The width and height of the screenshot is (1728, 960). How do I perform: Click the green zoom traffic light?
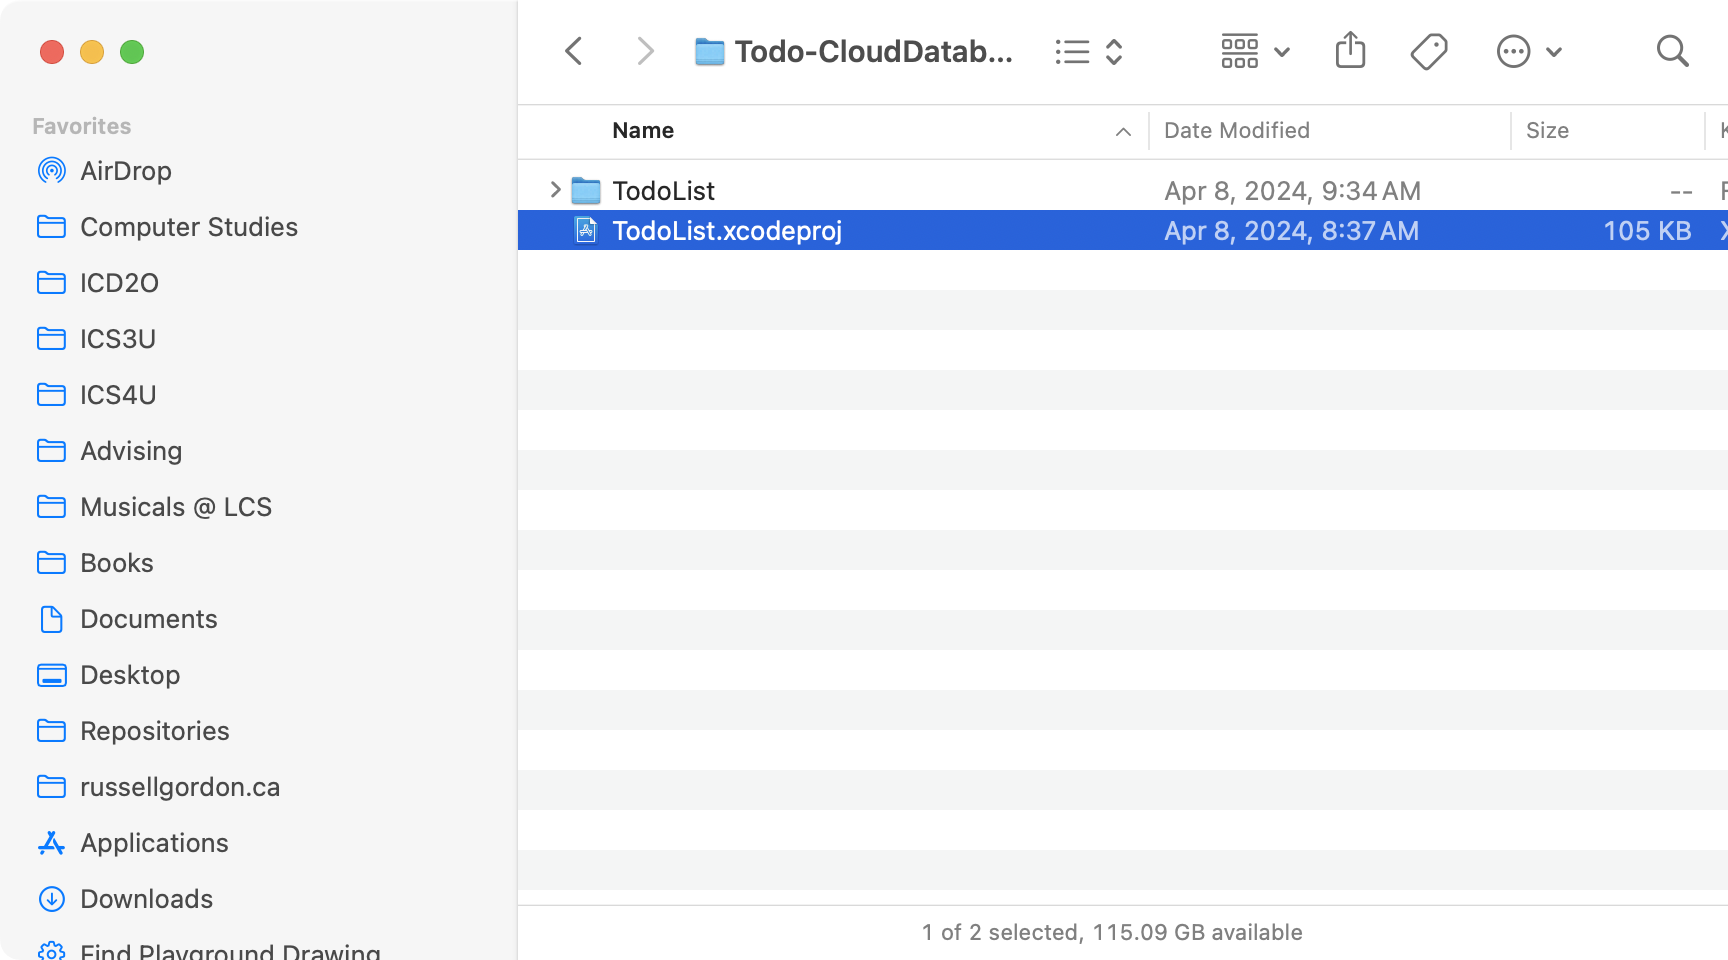[131, 52]
